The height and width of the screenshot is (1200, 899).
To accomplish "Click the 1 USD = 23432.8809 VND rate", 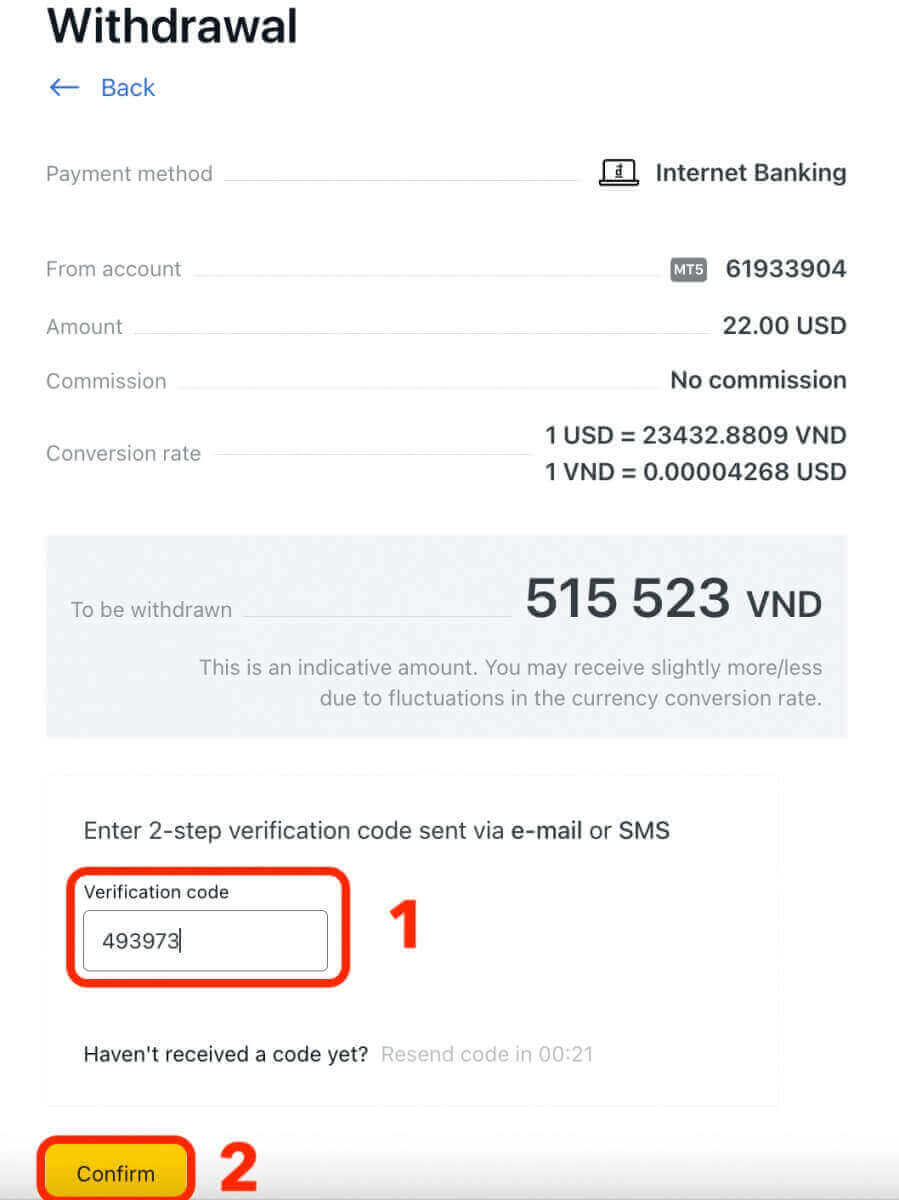I will (695, 436).
